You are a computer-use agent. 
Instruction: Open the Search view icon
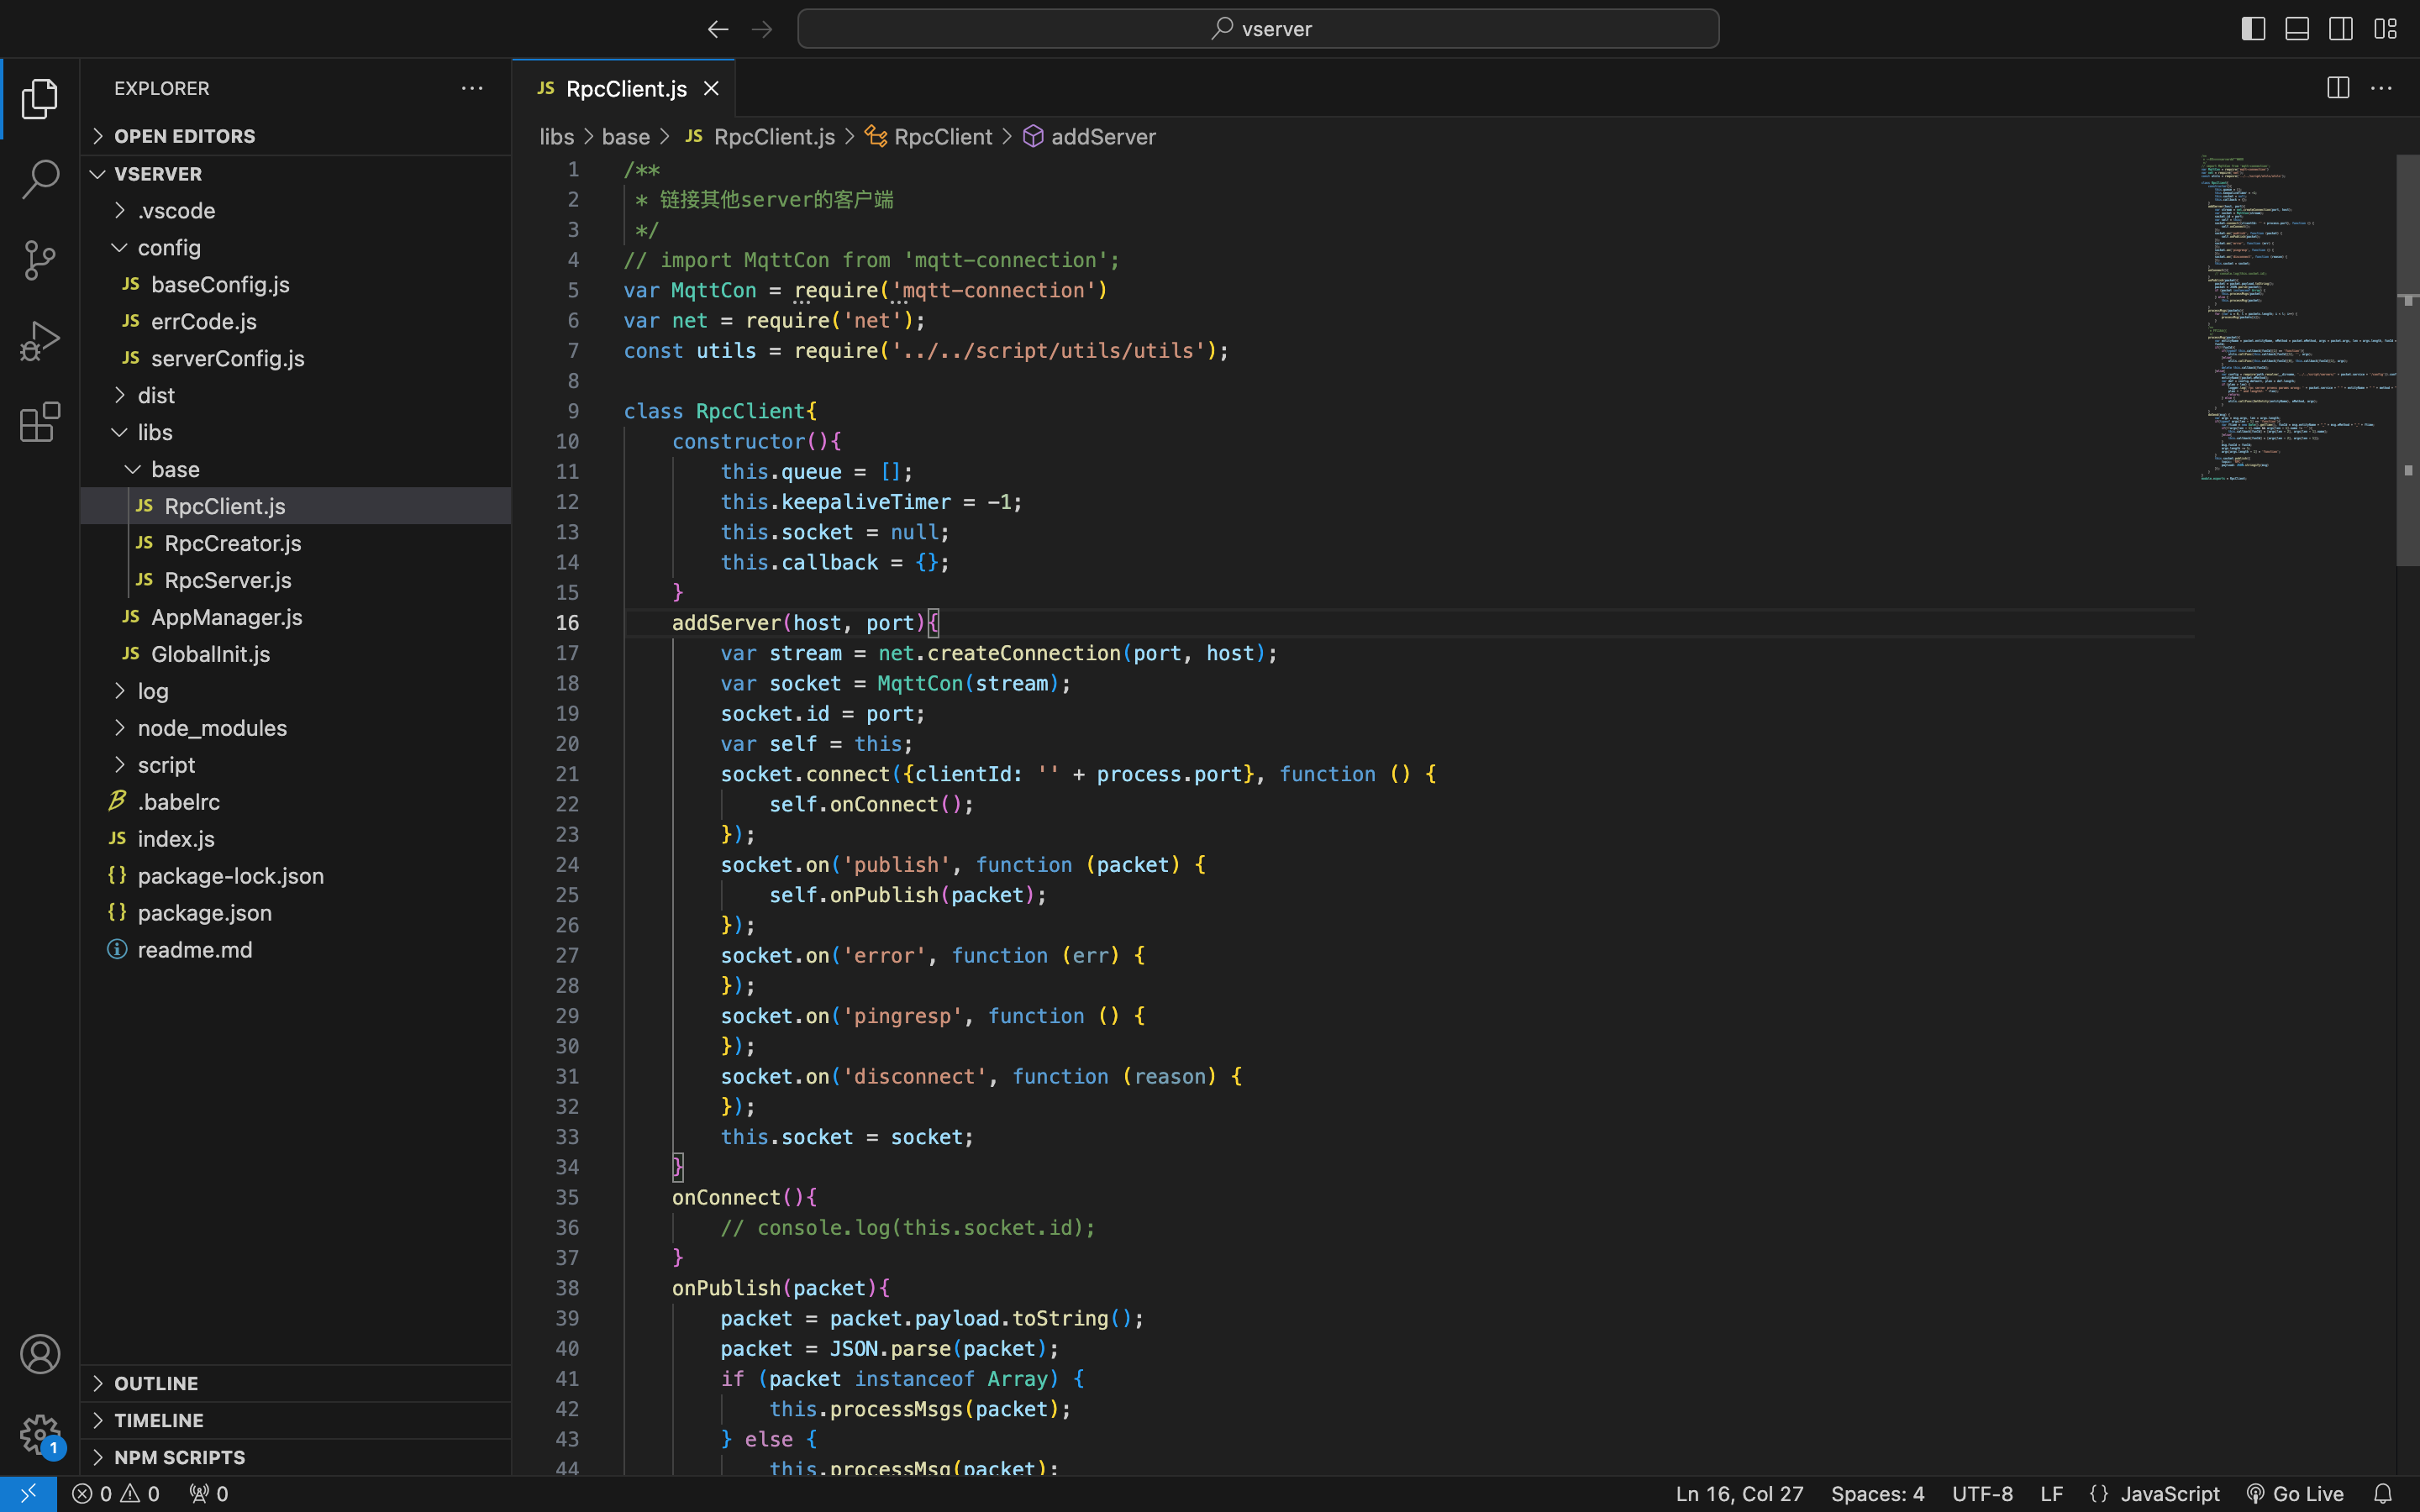40,179
